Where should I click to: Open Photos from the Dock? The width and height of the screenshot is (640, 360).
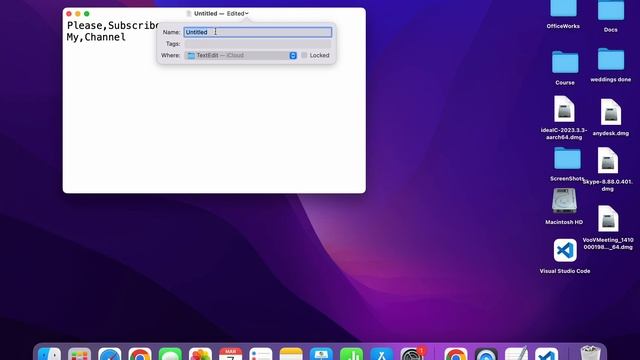pyautogui.click(x=200, y=353)
